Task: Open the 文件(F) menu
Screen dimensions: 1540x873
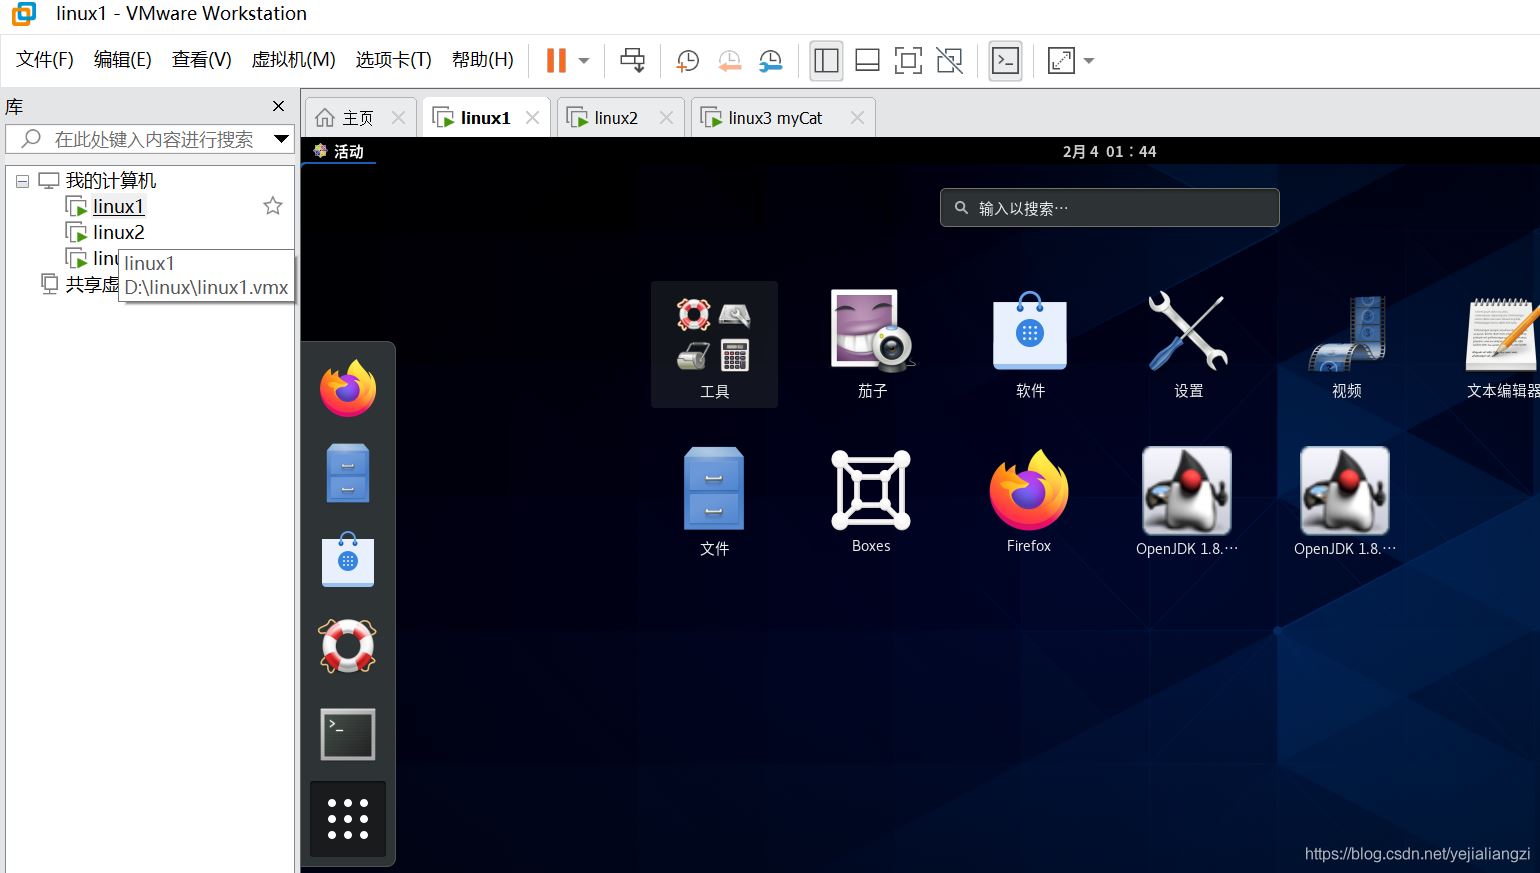Action: (45, 60)
